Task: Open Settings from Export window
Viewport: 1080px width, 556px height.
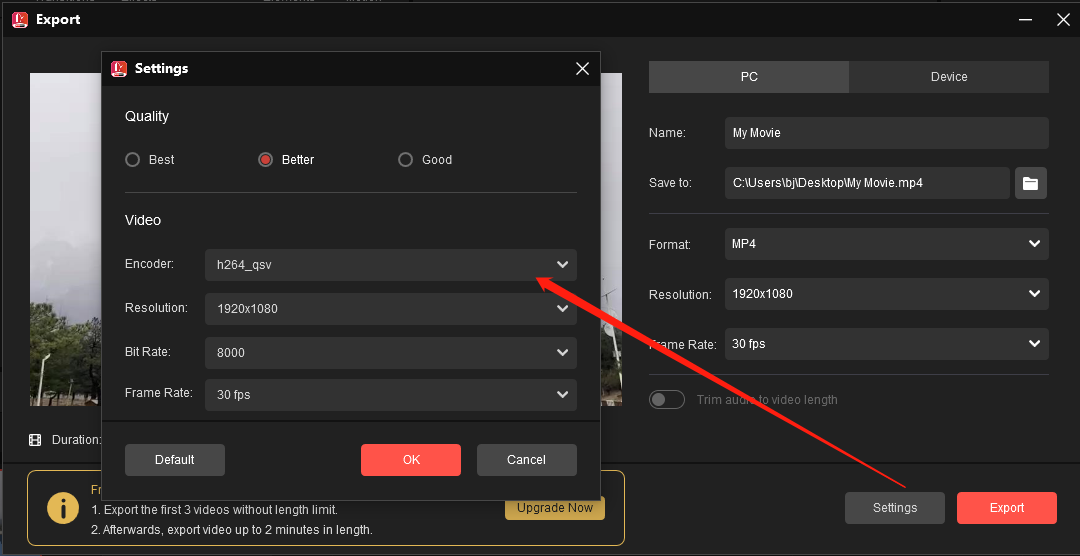Action: (x=895, y=508)
